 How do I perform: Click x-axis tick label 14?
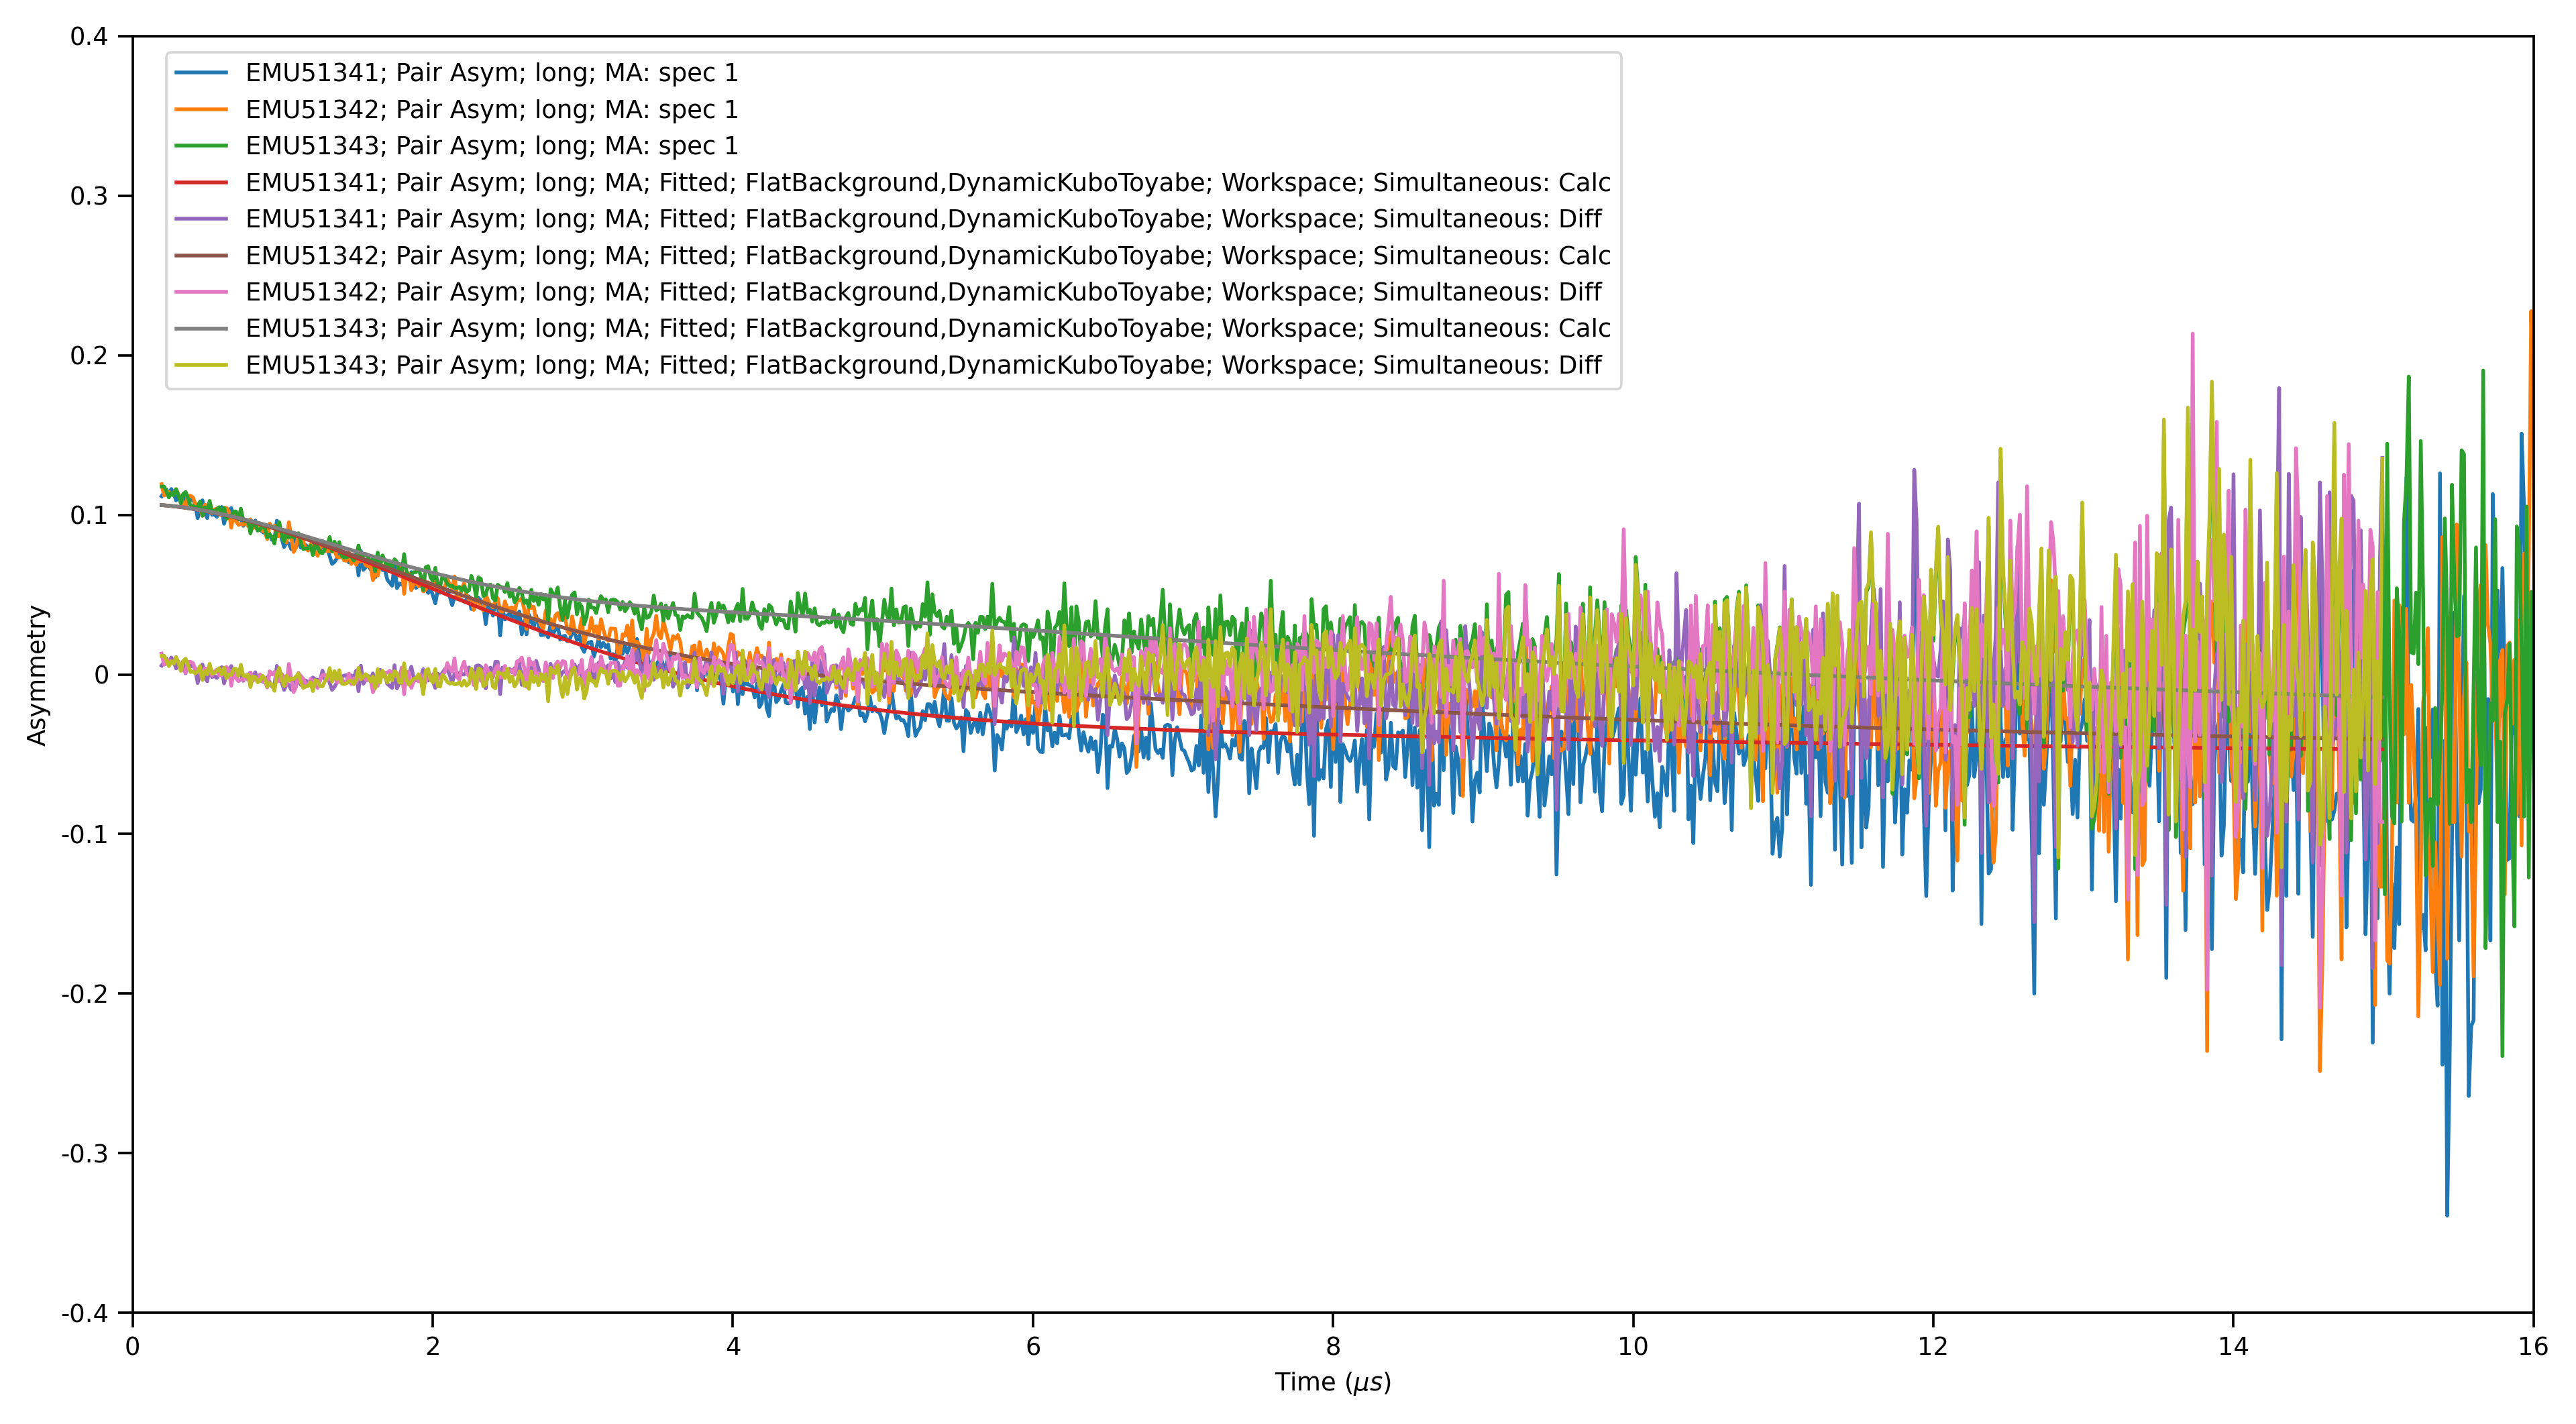2233,1346
